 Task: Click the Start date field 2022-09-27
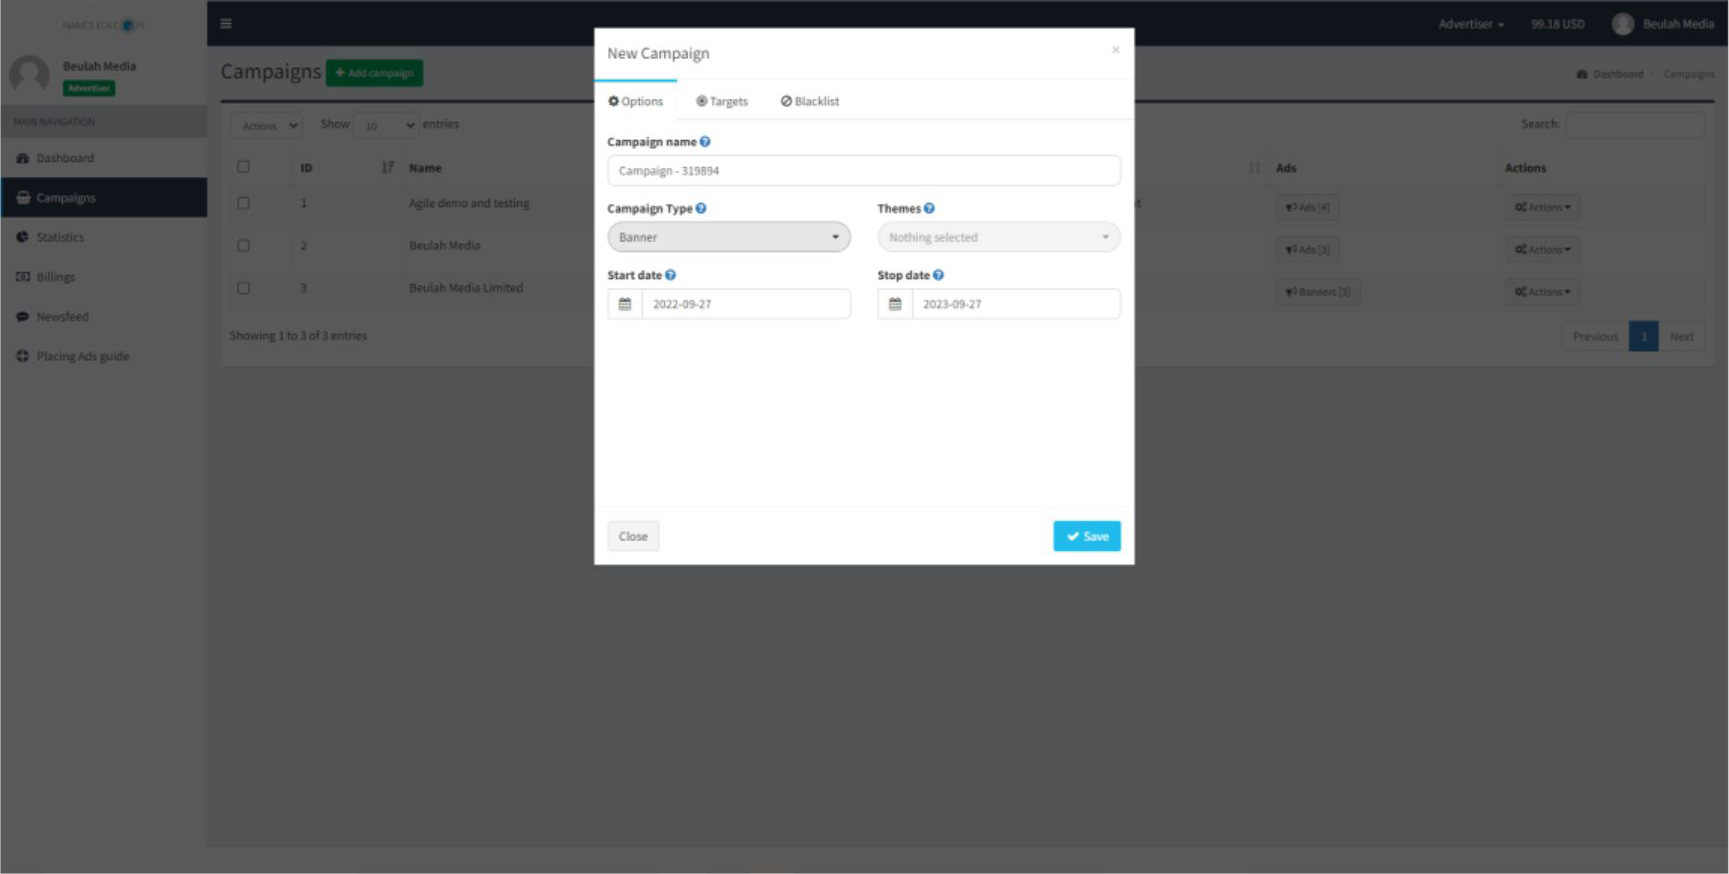[x=746, y=304]
